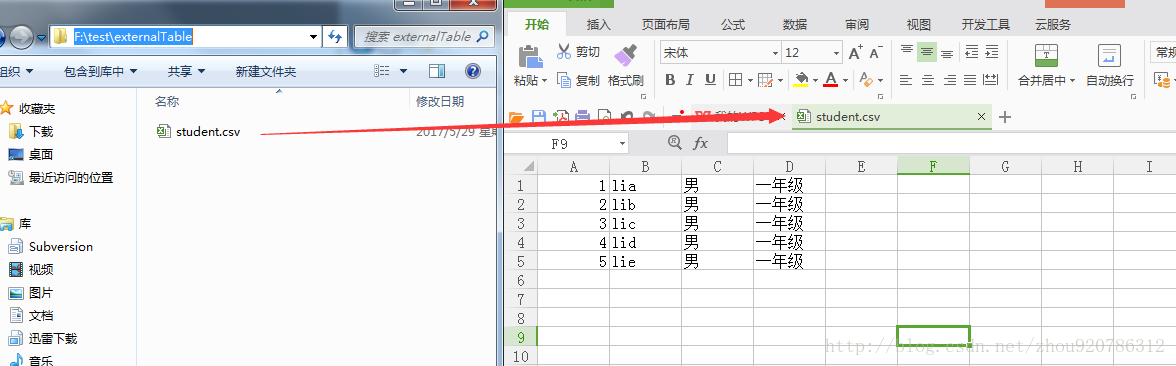Apply yellow fill color bucket
1176x366 pixels.
pos(801,80)
